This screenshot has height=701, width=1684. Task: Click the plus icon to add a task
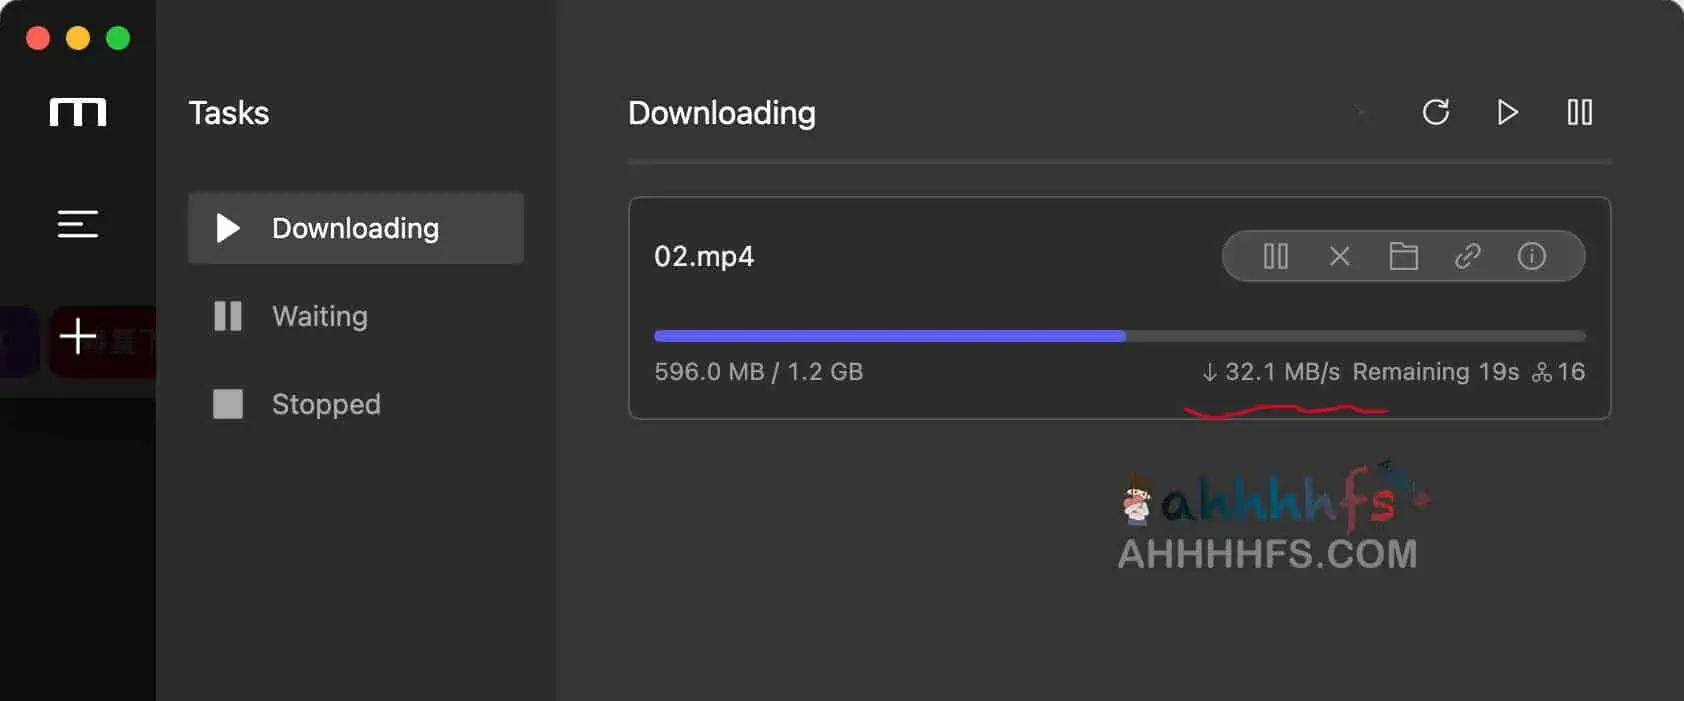click(x=77, y=338)
